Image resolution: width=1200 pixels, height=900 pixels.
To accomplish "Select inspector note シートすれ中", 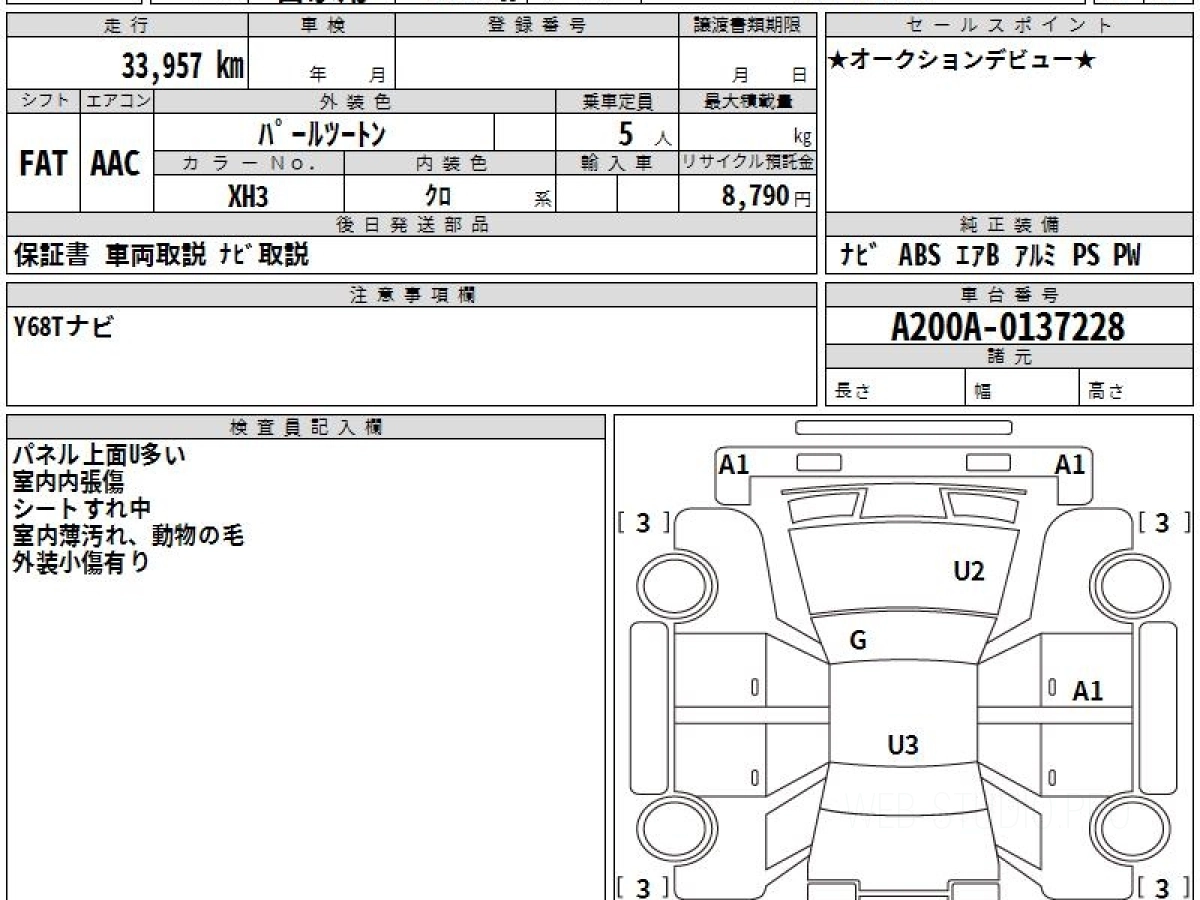I will click(x=81, y=509).
